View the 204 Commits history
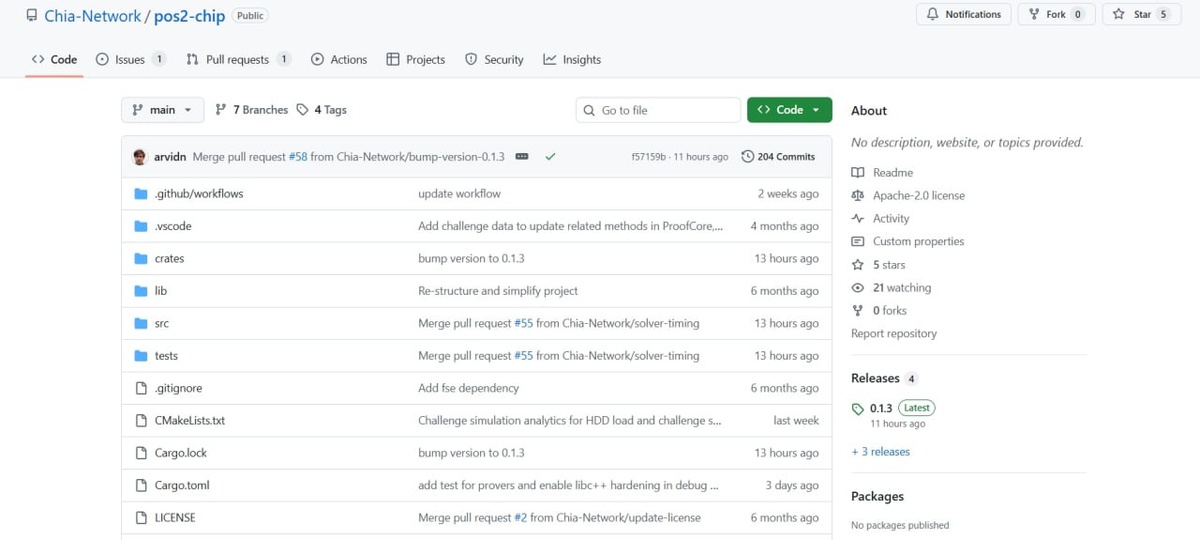The width and height of the screenshot is (1200, 540). tap(778, 157)
